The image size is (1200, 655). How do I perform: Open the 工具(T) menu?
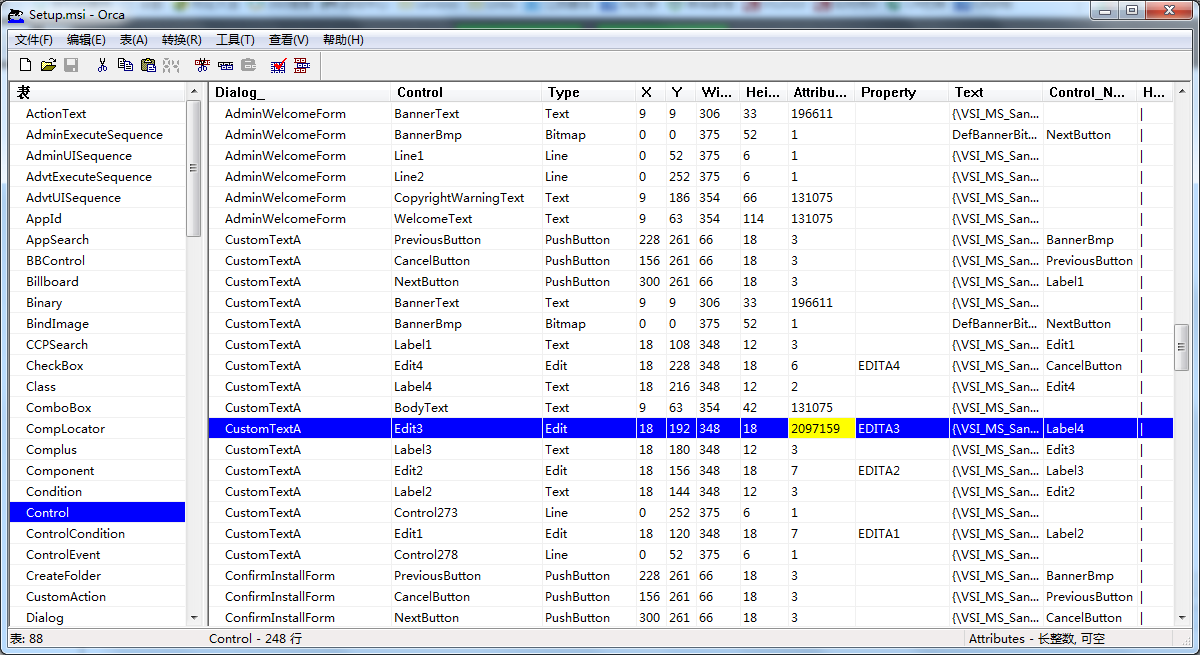pyautogui.click(x=235, y=40)
